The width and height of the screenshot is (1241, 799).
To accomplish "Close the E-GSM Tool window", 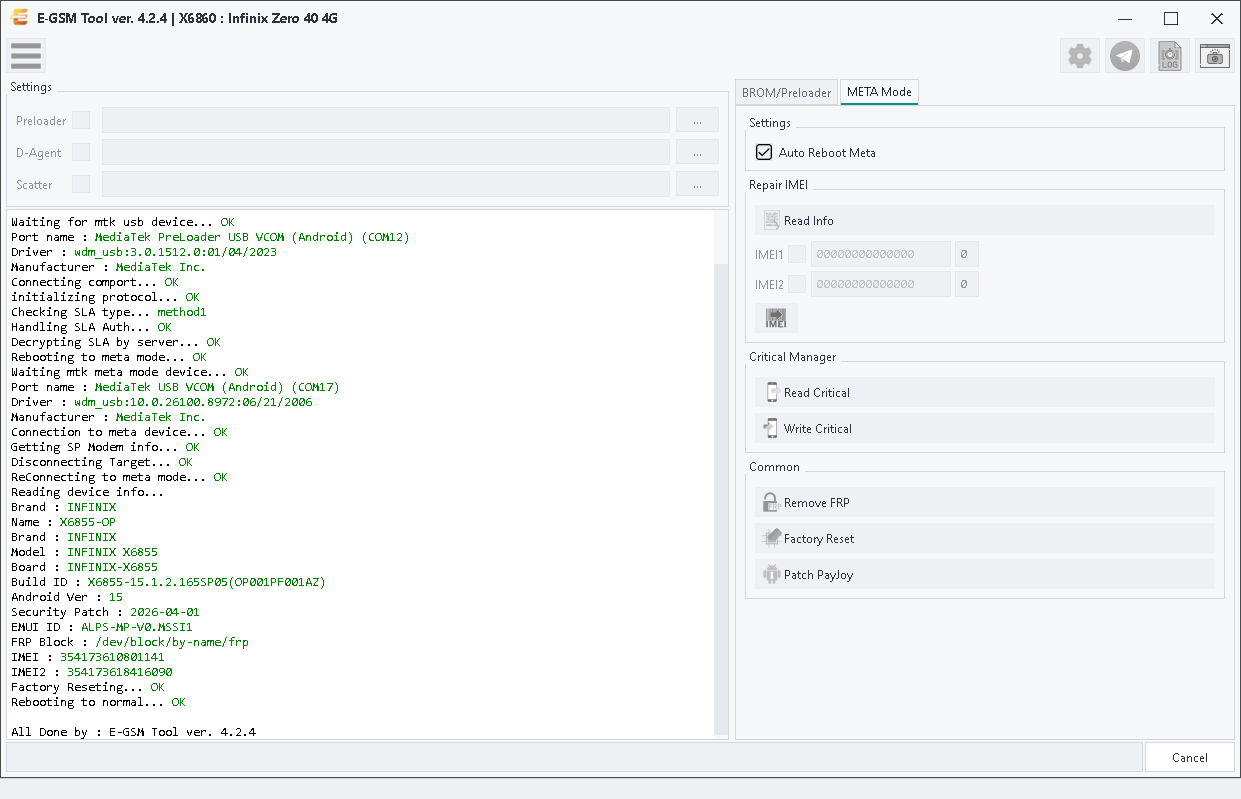I will coord(1217,18).
